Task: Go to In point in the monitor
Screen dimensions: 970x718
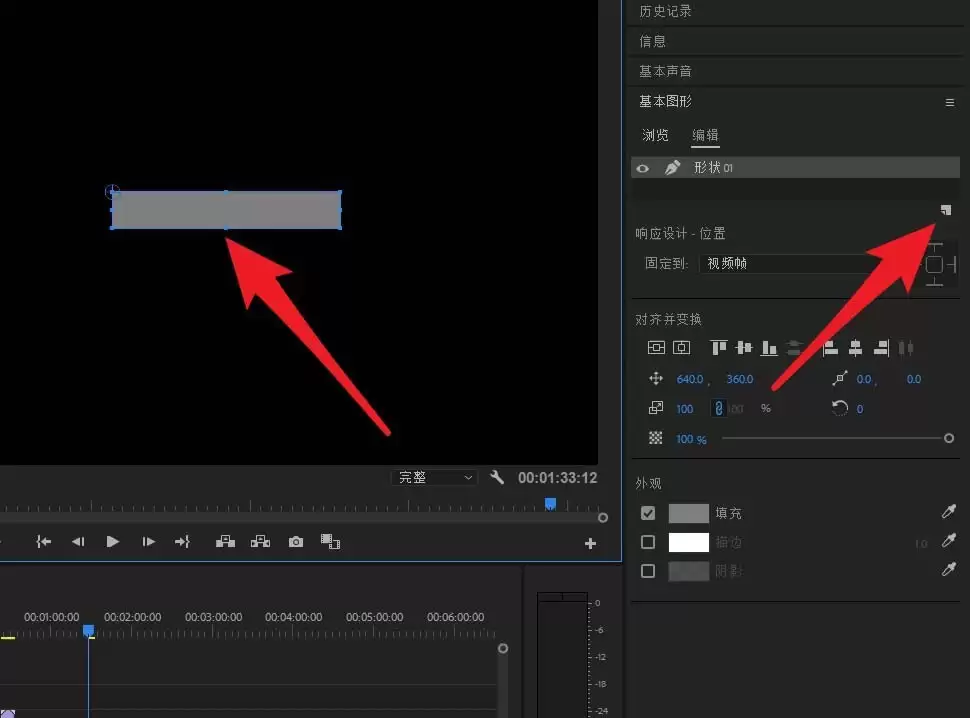Action: coord(43,542)
